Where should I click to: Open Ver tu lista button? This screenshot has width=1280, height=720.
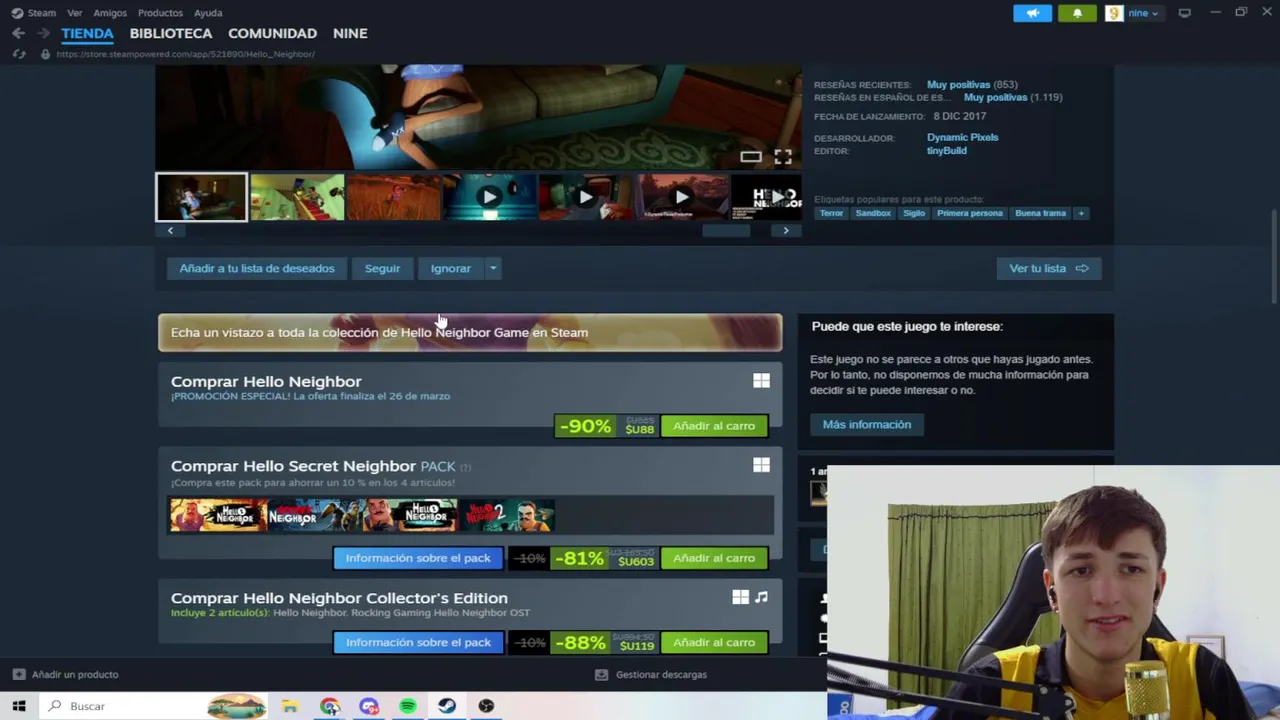coord(1048,268)
